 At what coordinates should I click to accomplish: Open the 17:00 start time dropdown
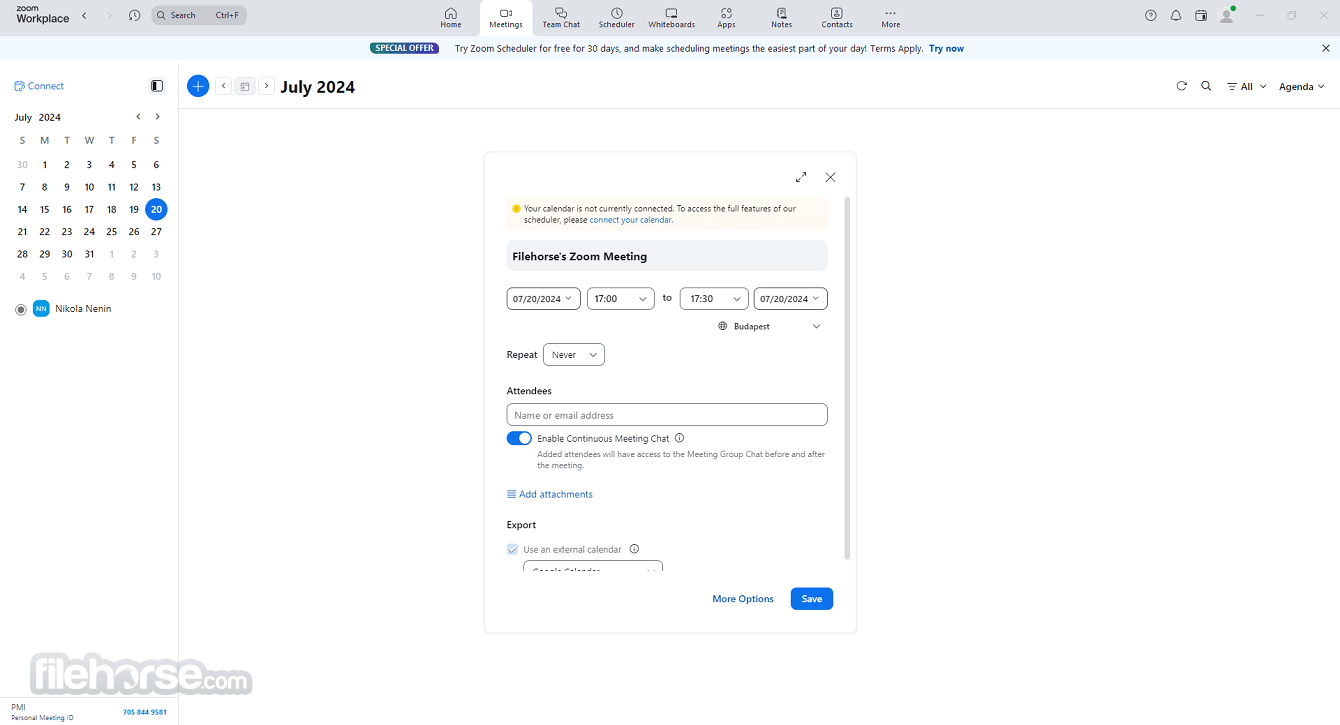[621, 298]
